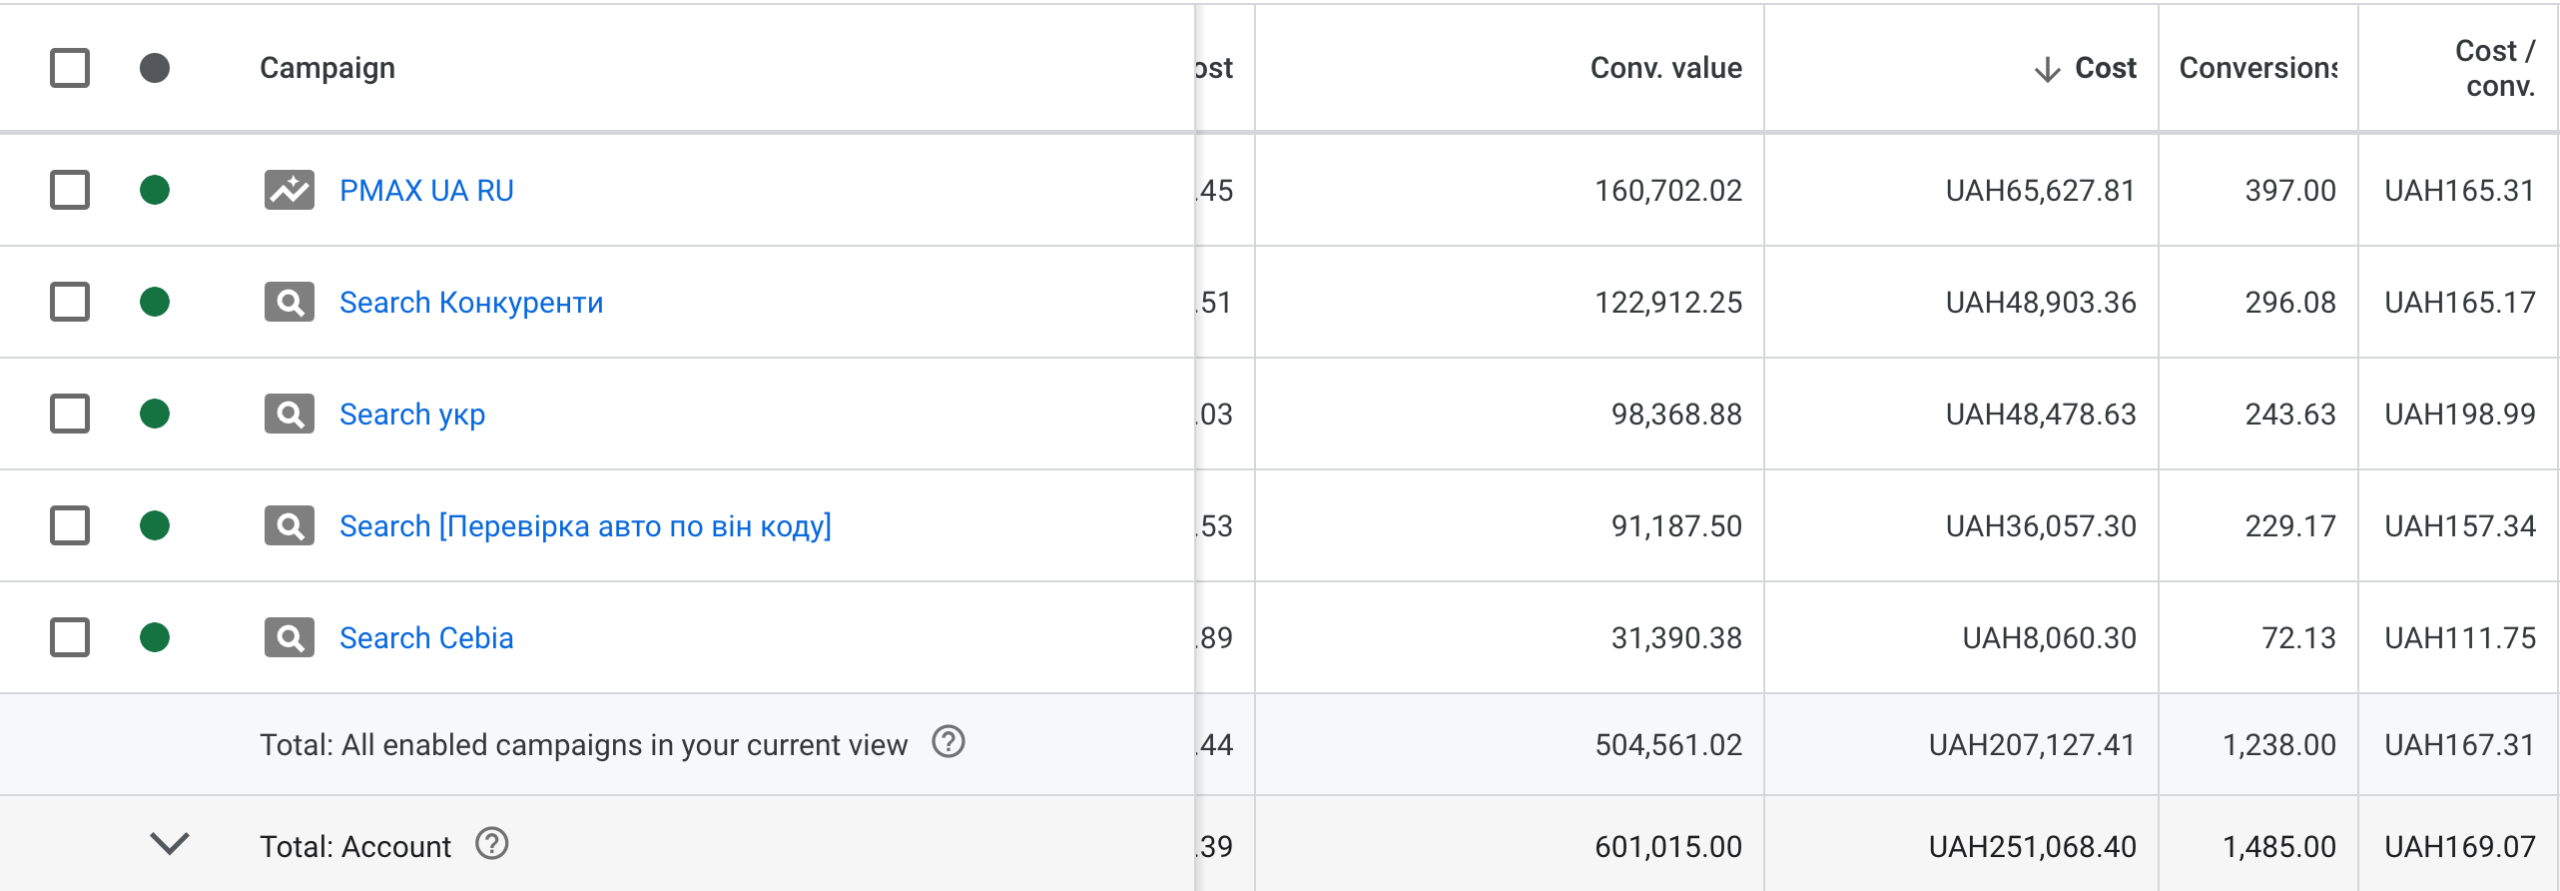Click the Conversions column header
The width and height of the screenshot is (2560, 891).
[2258, 68]
